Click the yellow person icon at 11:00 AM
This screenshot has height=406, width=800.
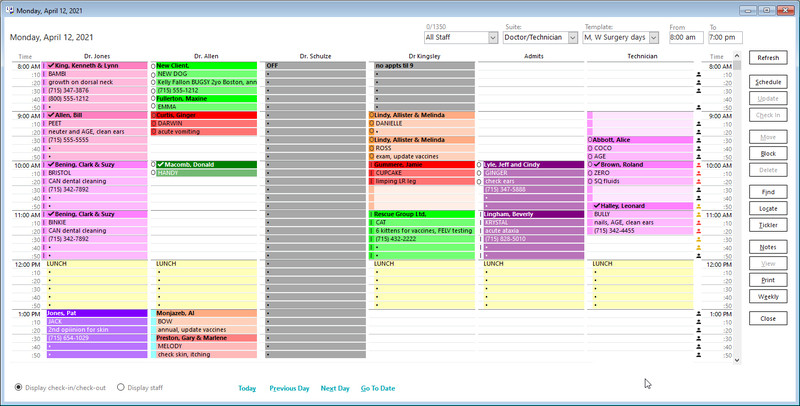click(x=698, y=215)
